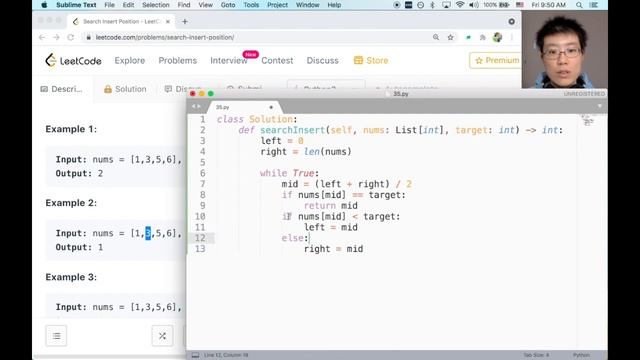Open the Sublime tab list dropdown arrow

pyautogui.click(x=600, y=106)
